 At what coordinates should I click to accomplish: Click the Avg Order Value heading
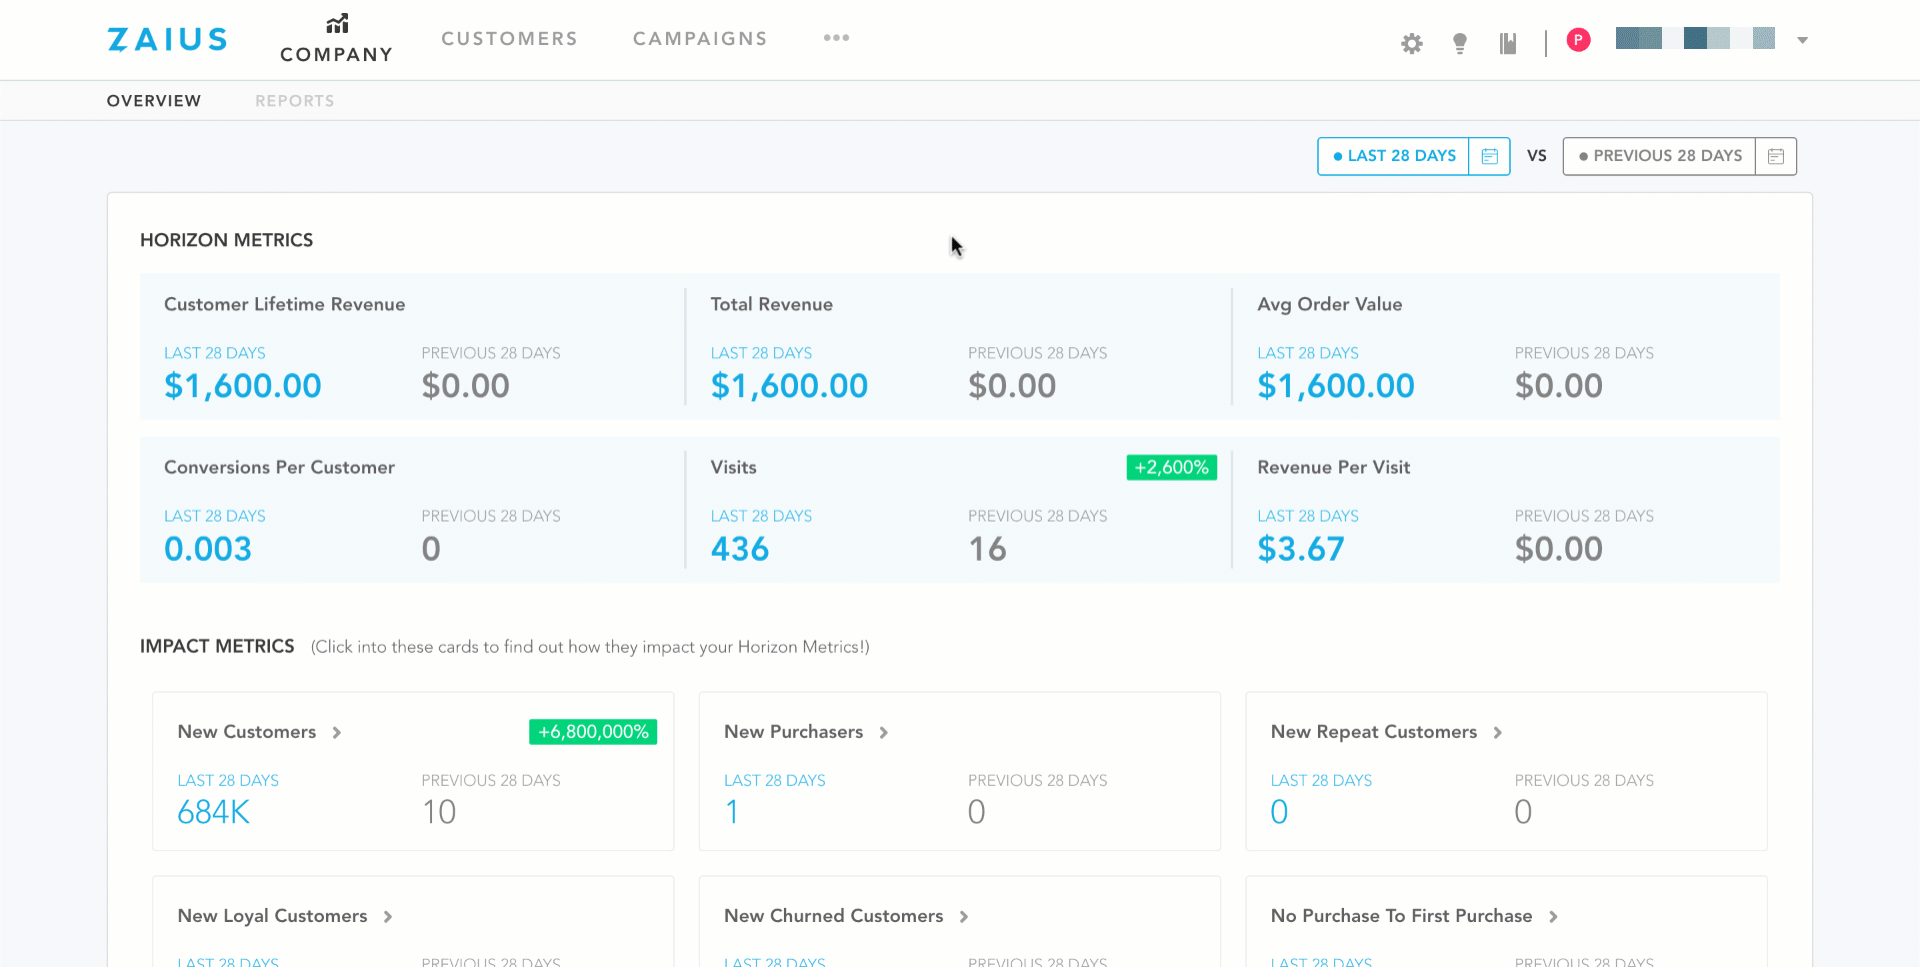click(1329, 304)
